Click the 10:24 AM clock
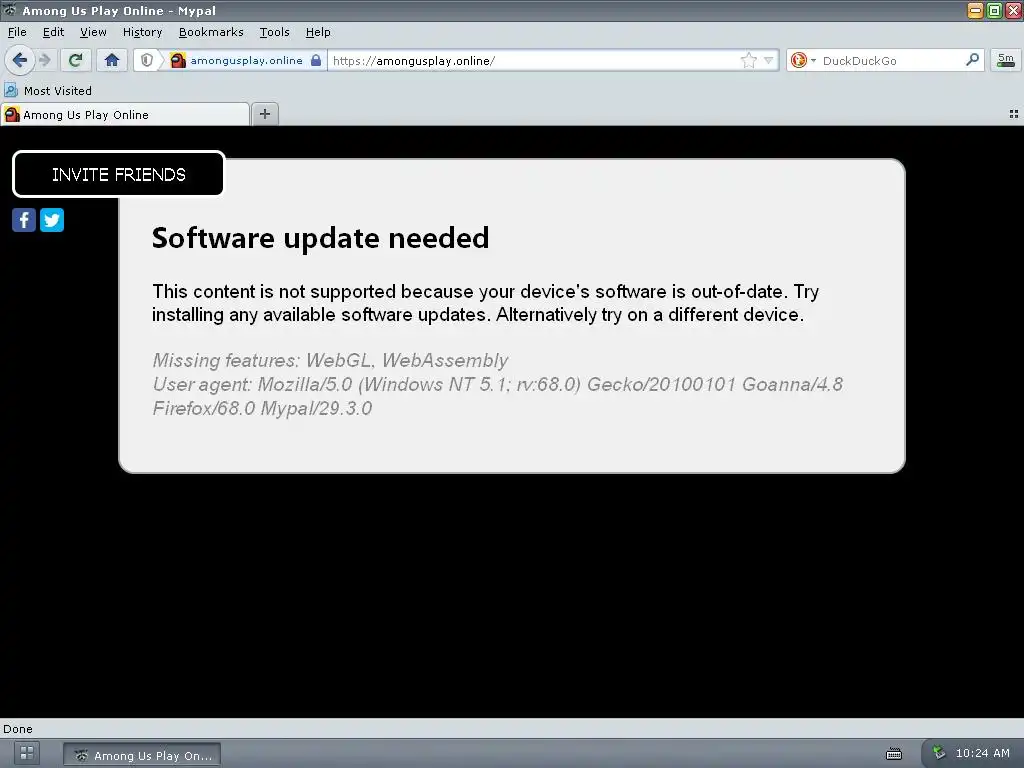The width and height of the screenshot is (1024, 768). click(982, 753)
